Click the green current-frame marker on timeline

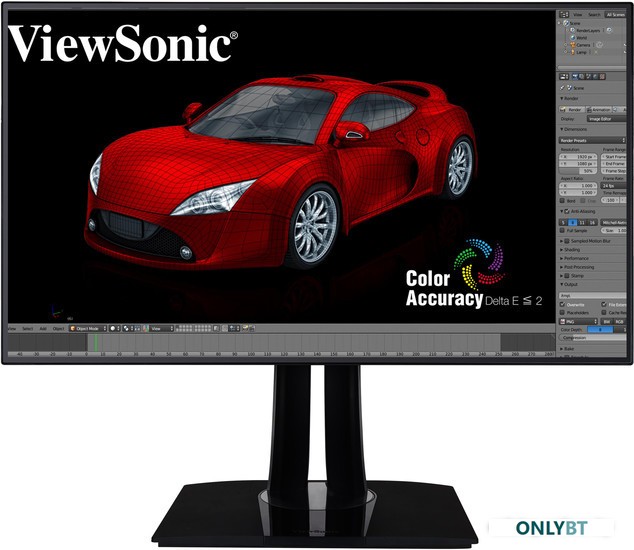point(96,343)
